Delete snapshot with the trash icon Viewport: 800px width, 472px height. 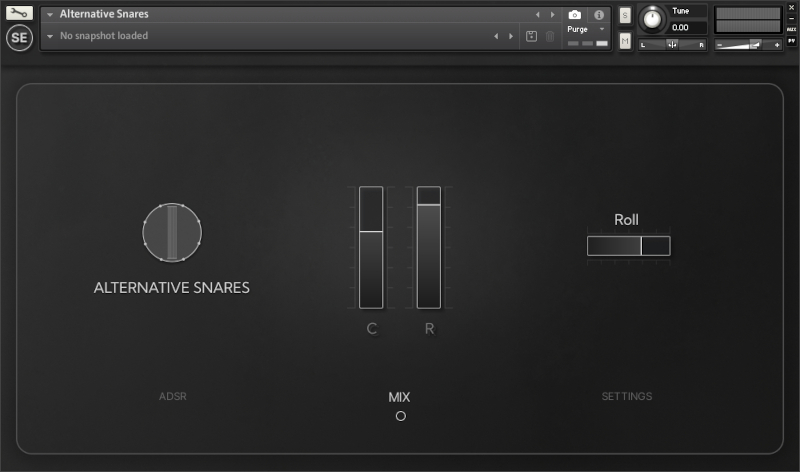coord(550,36)
